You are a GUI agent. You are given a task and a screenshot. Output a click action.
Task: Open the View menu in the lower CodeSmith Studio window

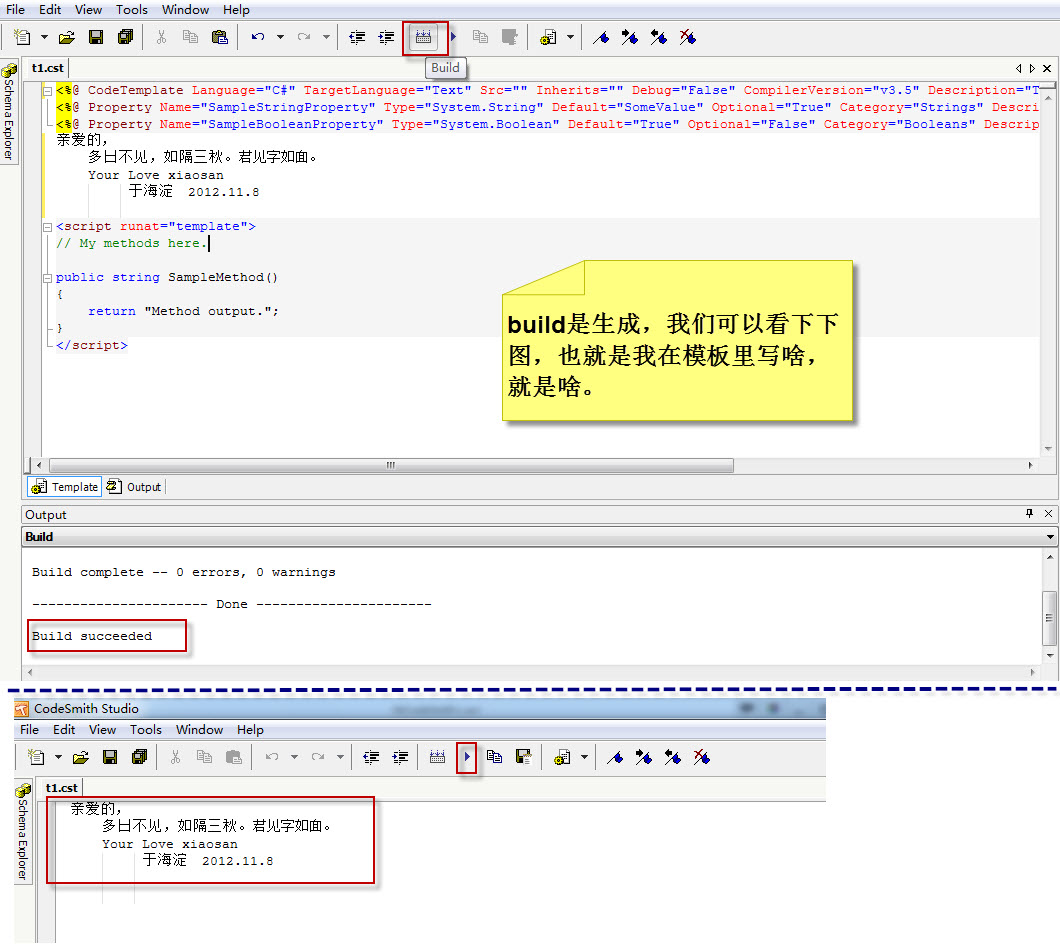point(103,730)
